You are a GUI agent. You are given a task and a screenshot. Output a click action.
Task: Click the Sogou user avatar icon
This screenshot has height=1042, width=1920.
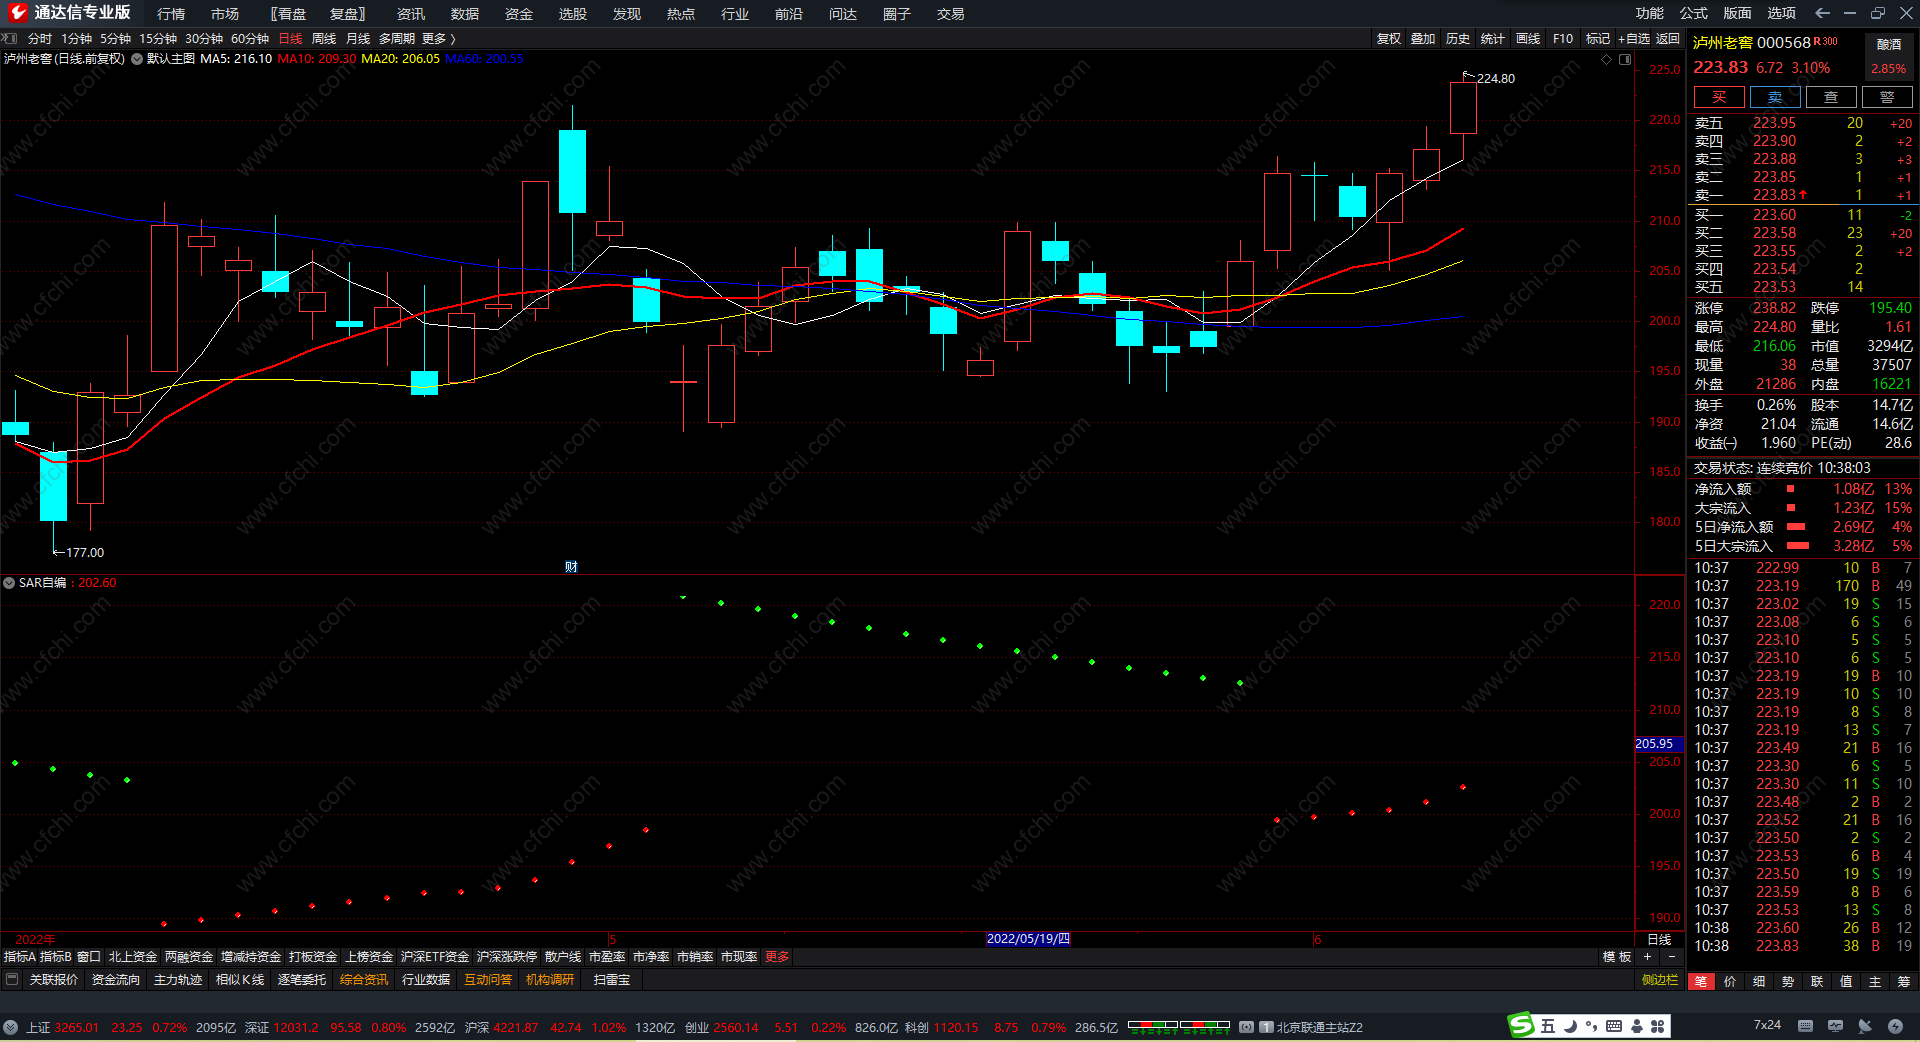[x=1637, y=1026]
